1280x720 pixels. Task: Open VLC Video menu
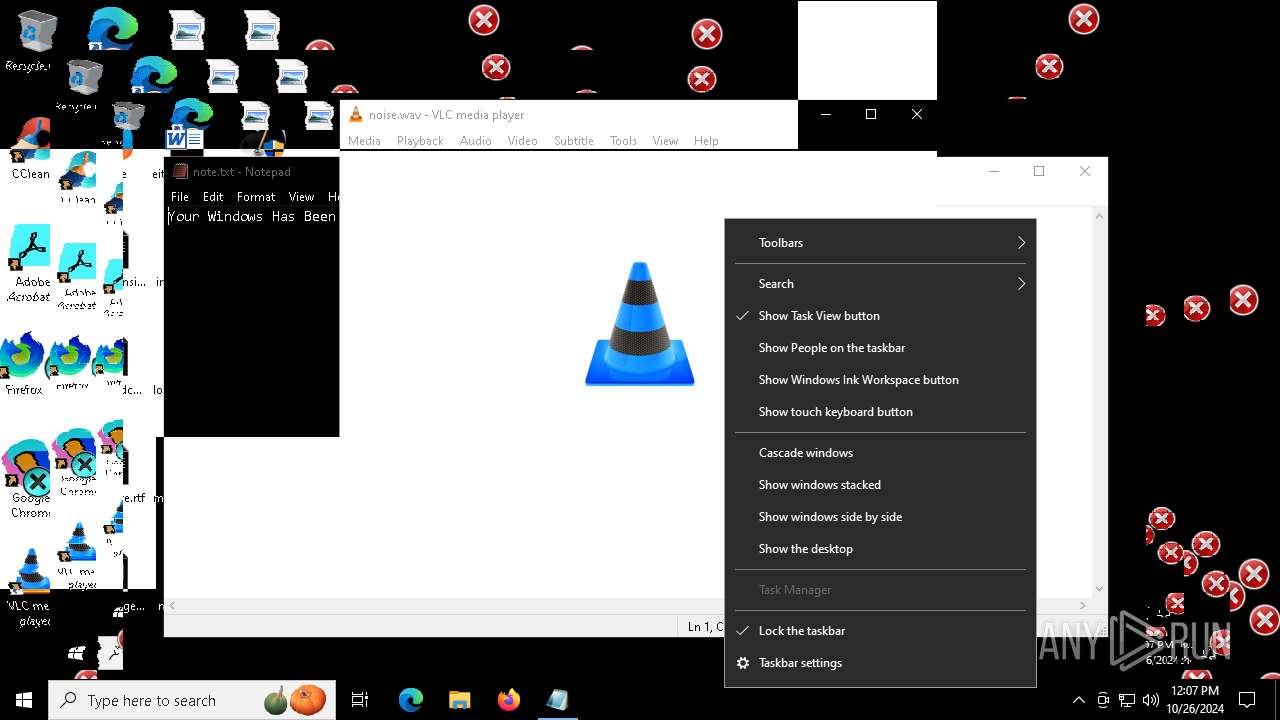pyautogui.click(x=522, y=141)
